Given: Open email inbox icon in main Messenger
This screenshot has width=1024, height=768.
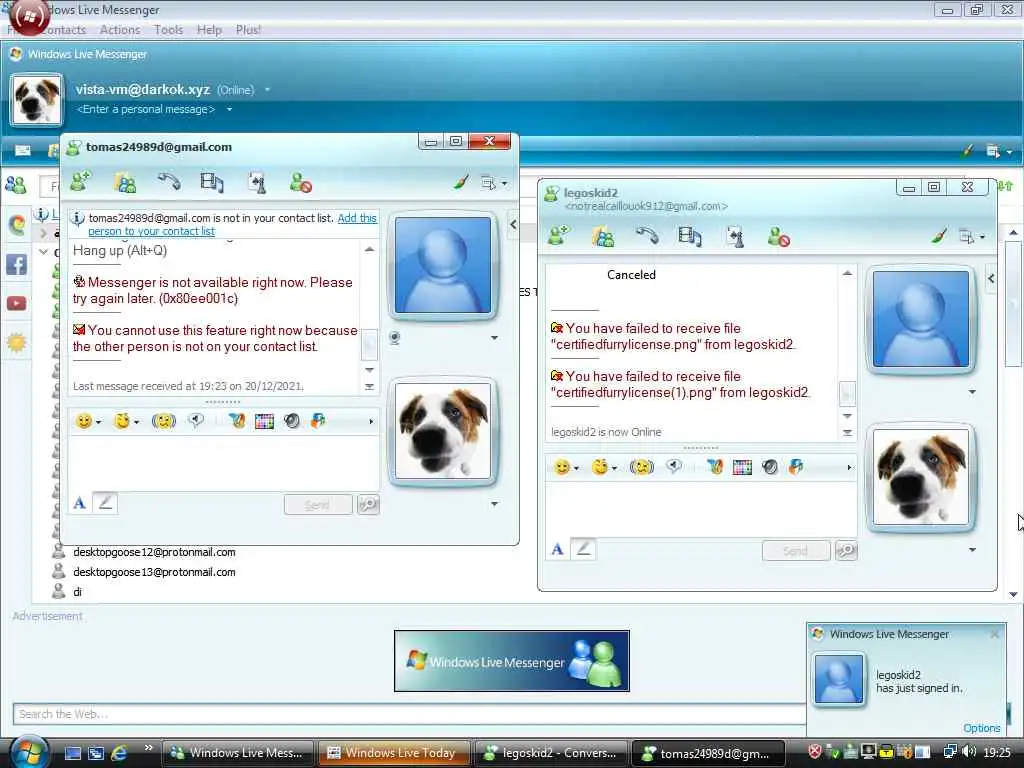Looking at the screenshot, I should [23, 150].
